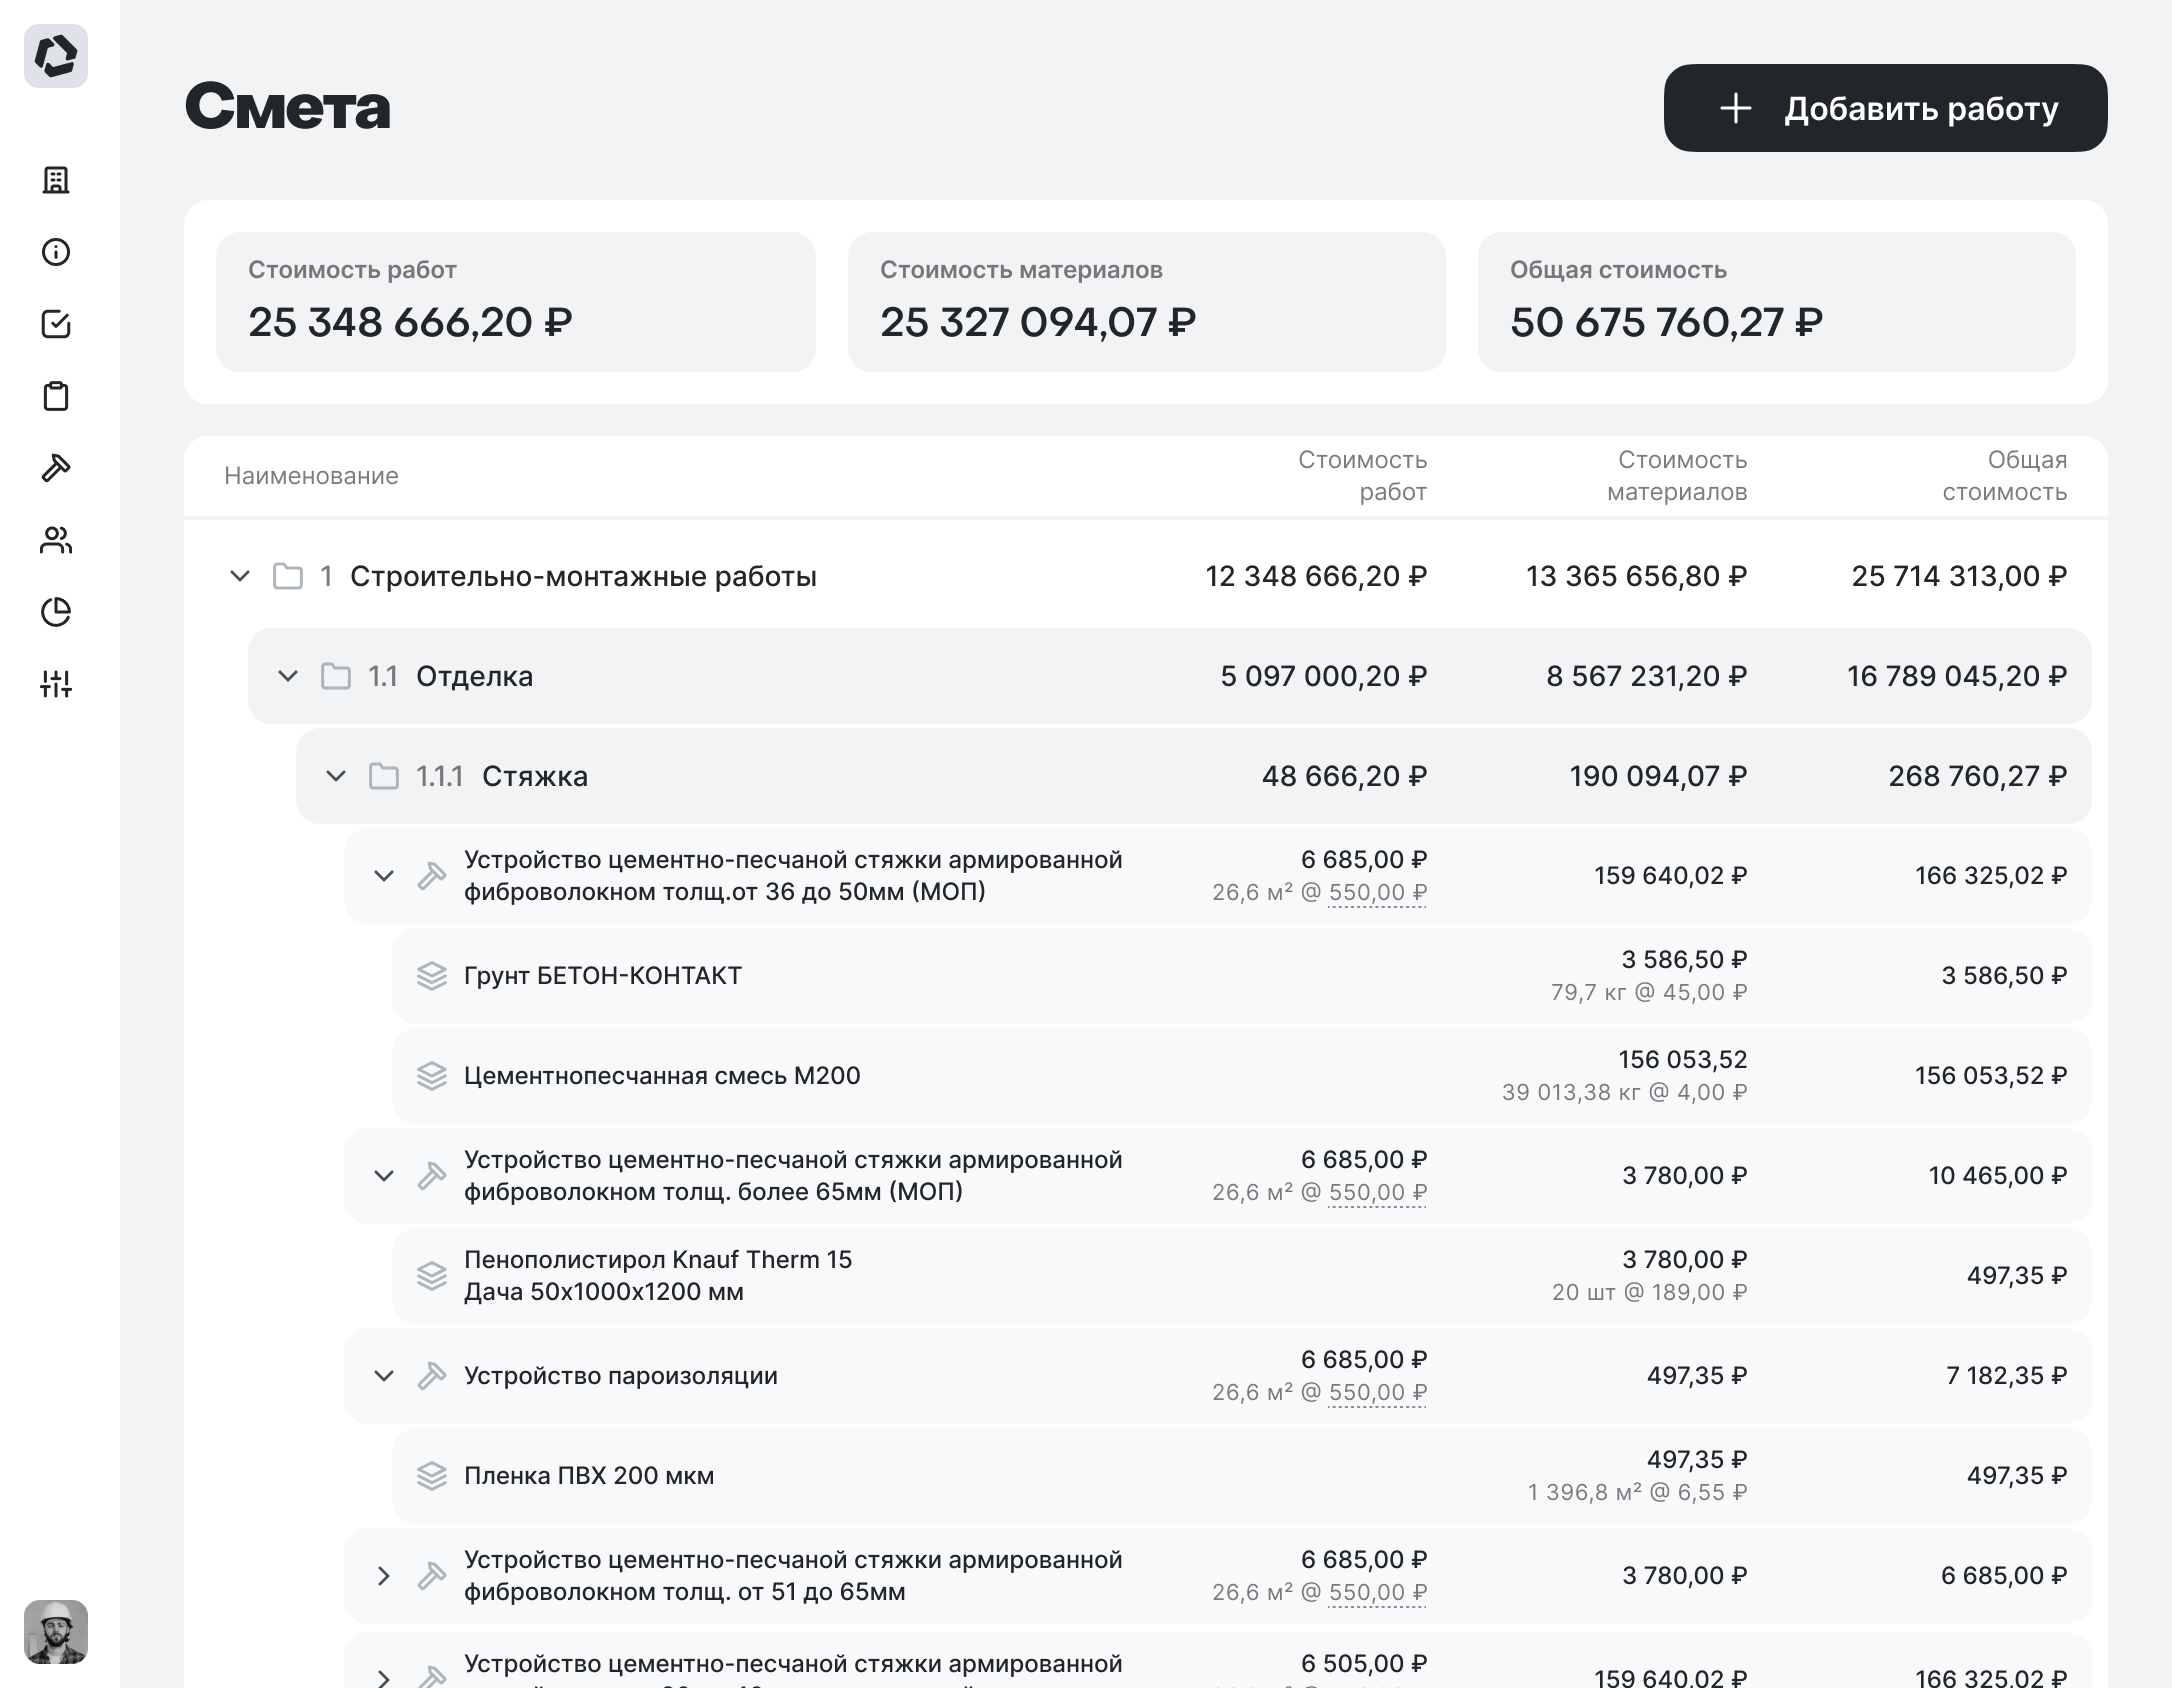Collapse the Устройство пароизоляции work row
2172x1688 pixels.
coord(384,1376)
